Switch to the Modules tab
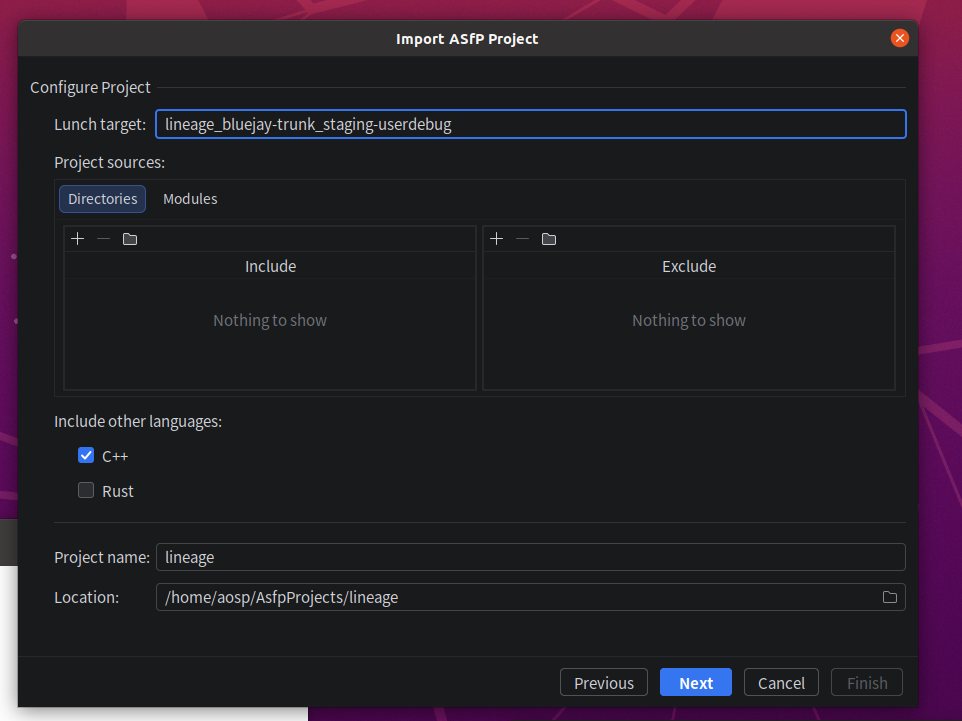 click(190, 199)
